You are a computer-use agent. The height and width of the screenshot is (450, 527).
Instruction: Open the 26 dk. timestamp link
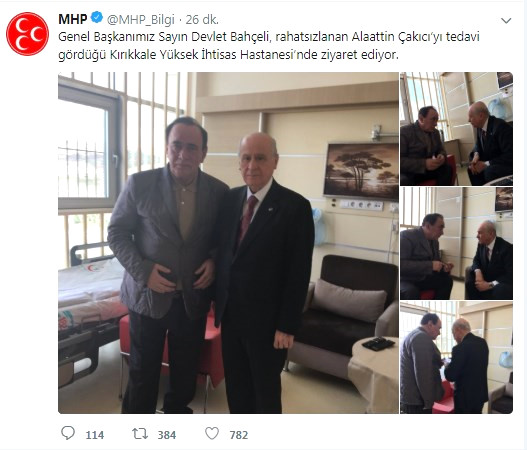202,19
